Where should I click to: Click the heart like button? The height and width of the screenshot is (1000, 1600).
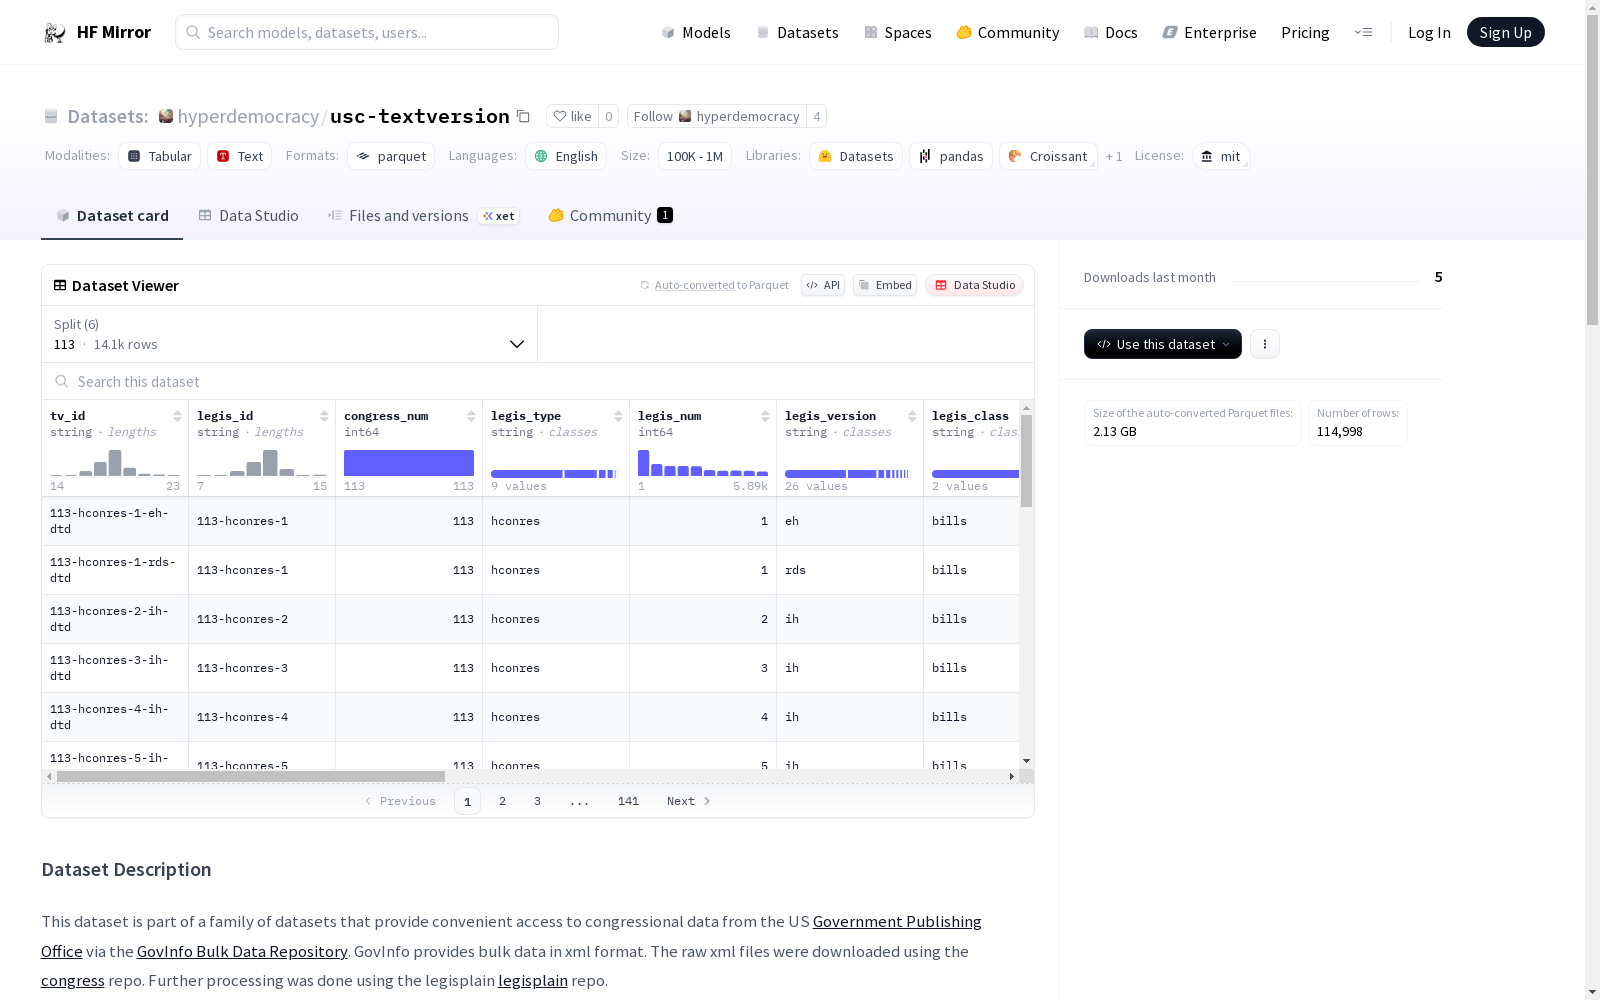(x=572, y=116)
